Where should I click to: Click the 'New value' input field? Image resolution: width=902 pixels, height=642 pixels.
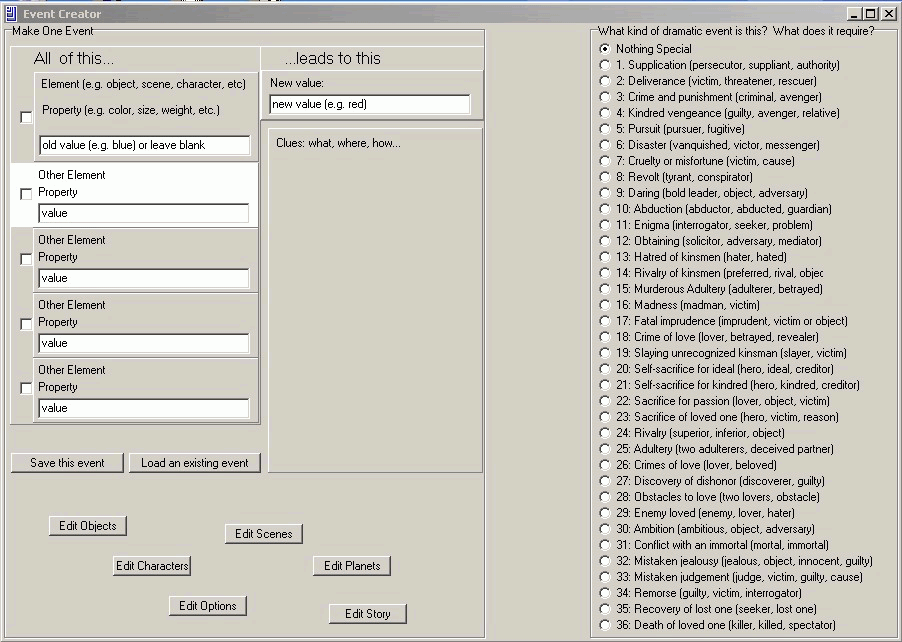369,105
